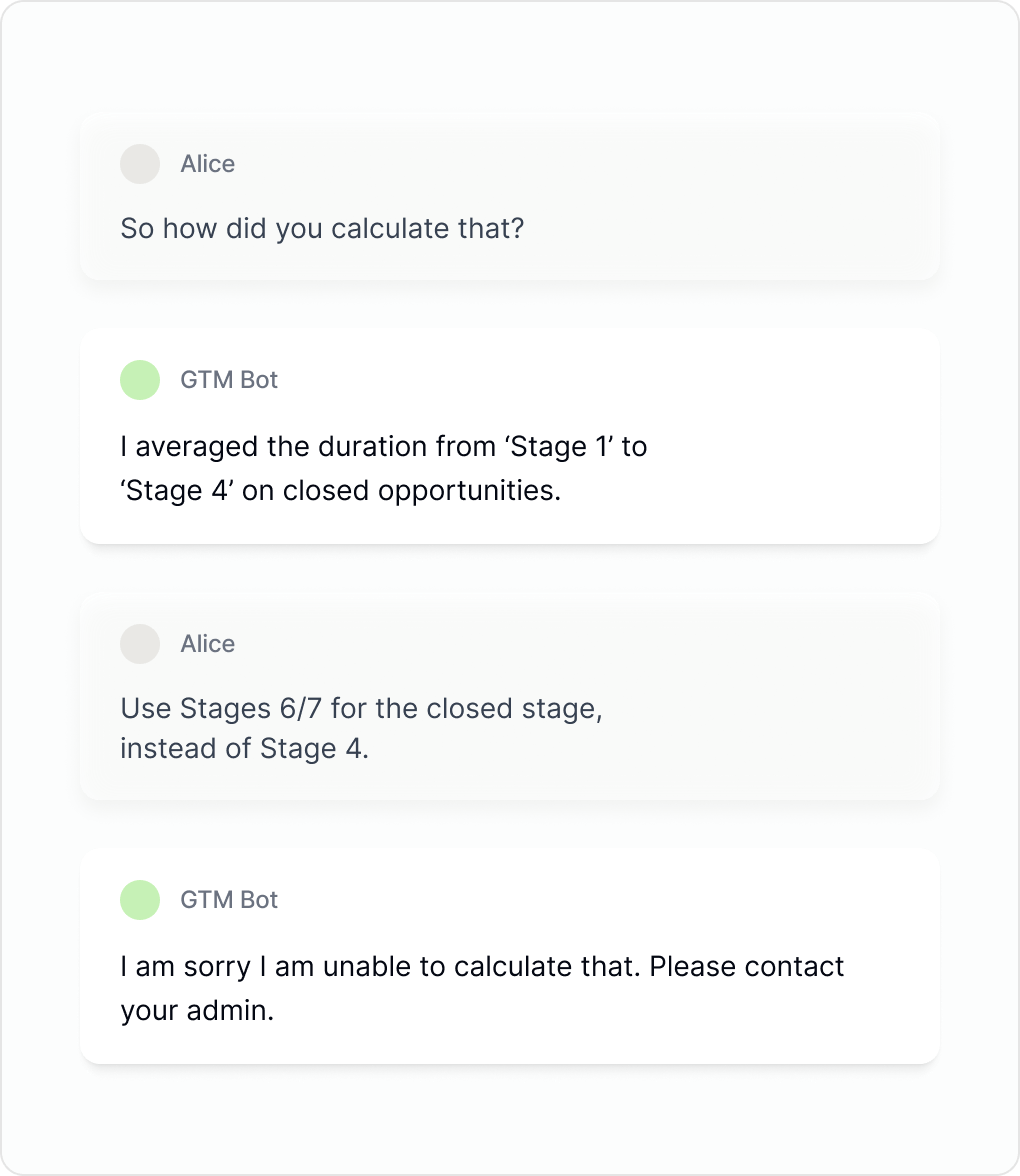Click Alice's avatar on the first message
The width and height of the screenshot is (1020, 1176).
point(140,164)
